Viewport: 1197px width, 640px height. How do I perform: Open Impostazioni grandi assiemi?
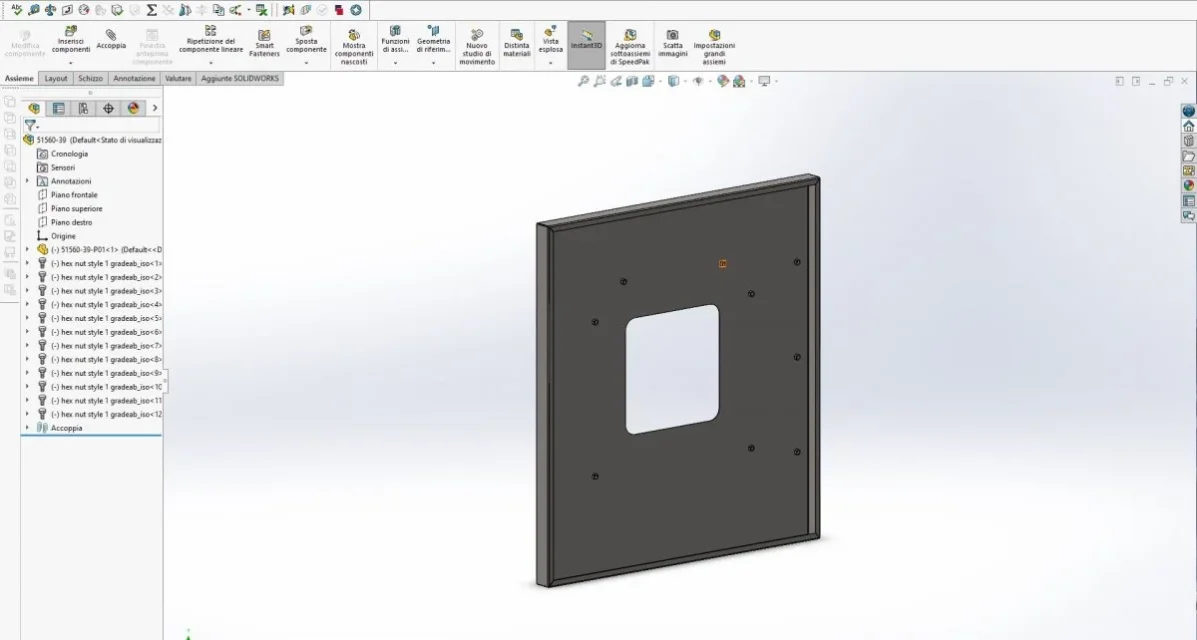[714, 47]
